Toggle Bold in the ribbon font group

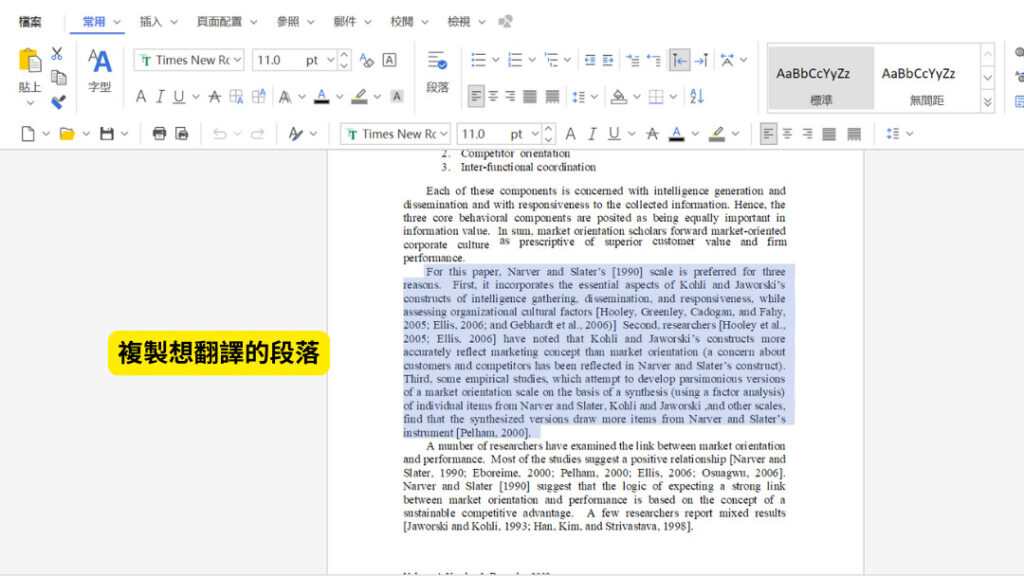140,97
